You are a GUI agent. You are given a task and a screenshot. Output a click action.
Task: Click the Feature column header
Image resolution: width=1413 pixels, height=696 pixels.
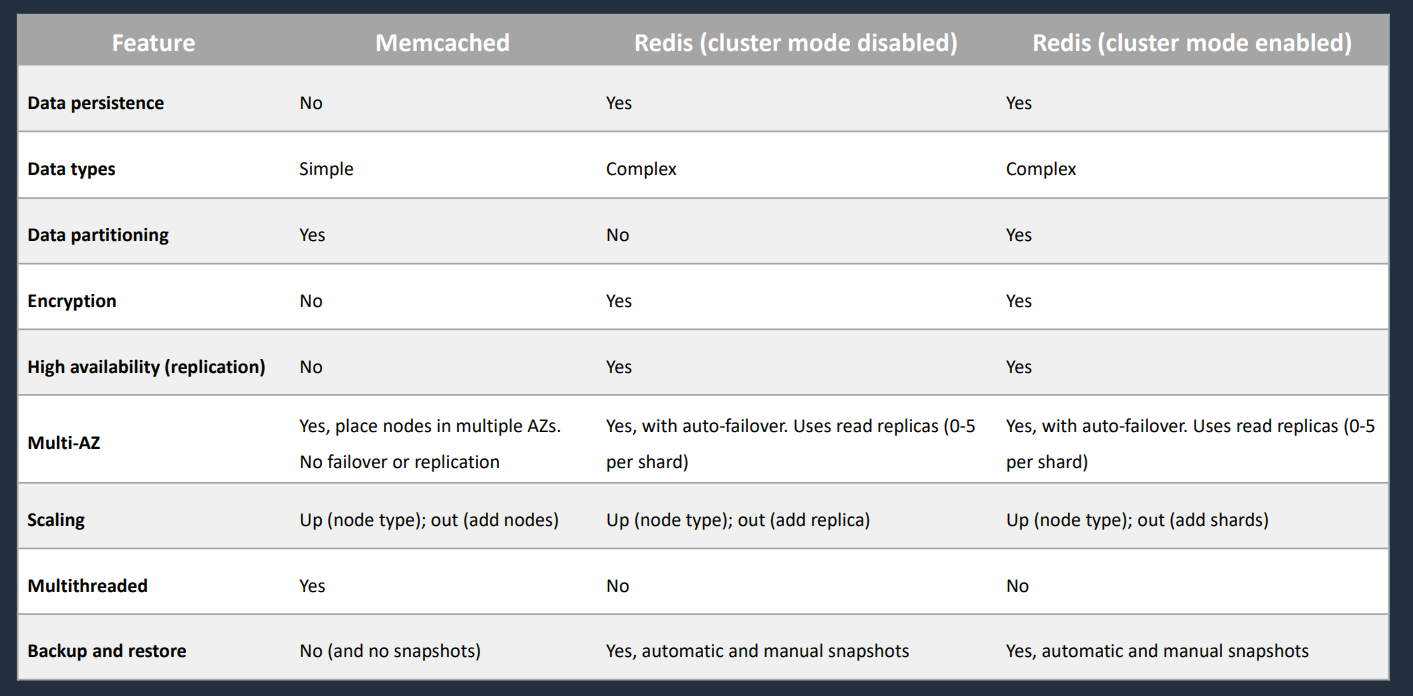pos(153,43)
